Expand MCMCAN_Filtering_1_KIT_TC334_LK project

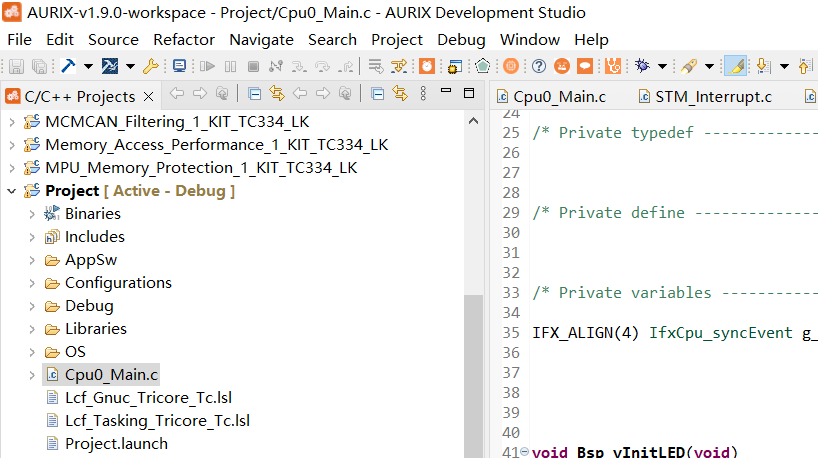pos(11,122)
